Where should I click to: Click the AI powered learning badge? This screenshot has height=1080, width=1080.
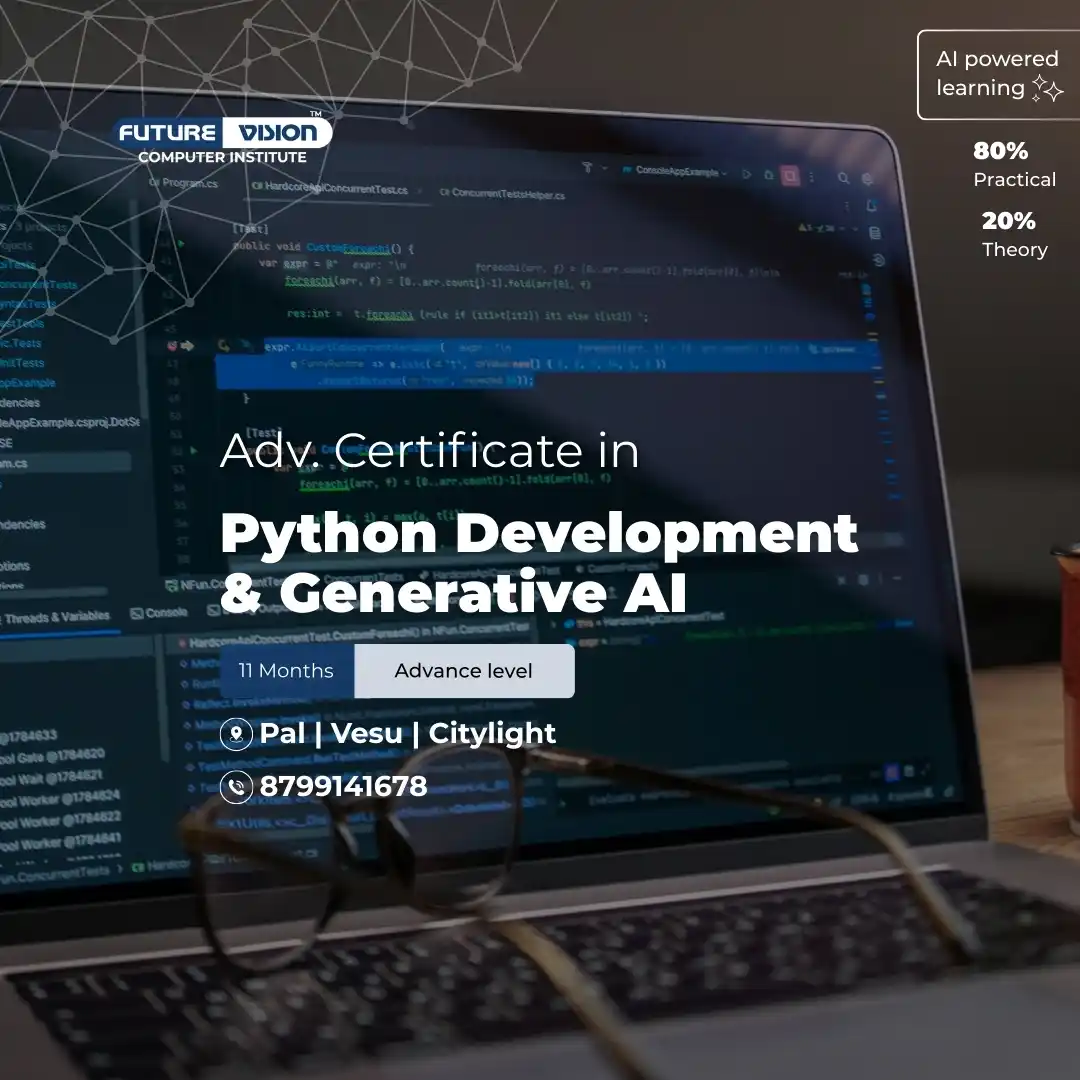point(999,74)
